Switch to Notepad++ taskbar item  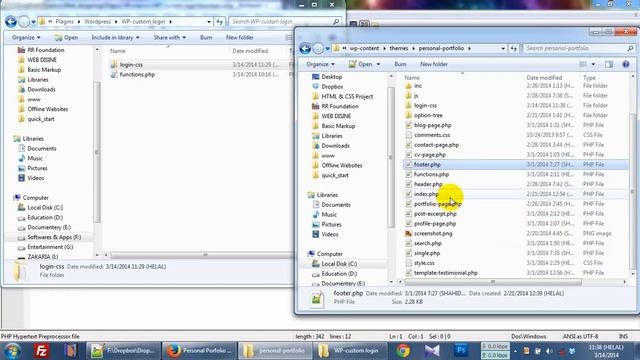(123, 351)
